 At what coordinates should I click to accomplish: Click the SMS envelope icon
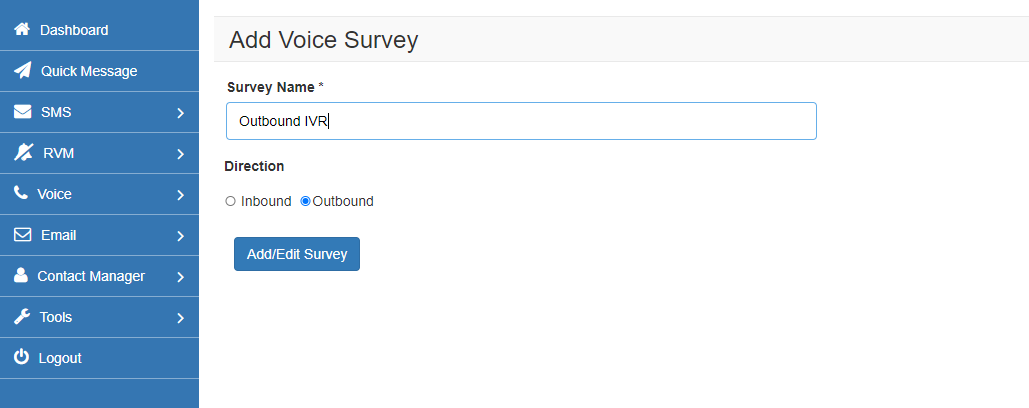coord(22,112)
